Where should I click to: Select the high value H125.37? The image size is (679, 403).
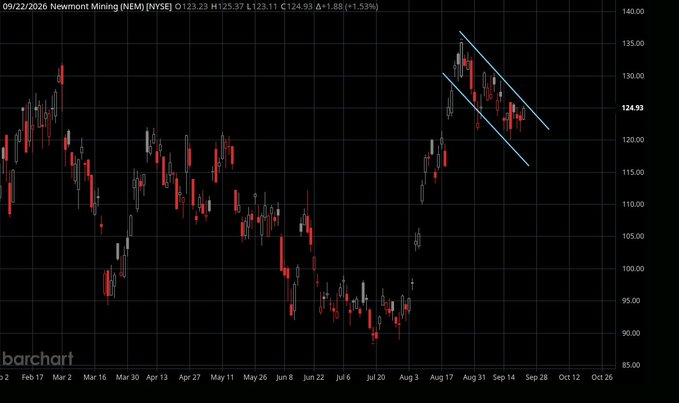227,6
